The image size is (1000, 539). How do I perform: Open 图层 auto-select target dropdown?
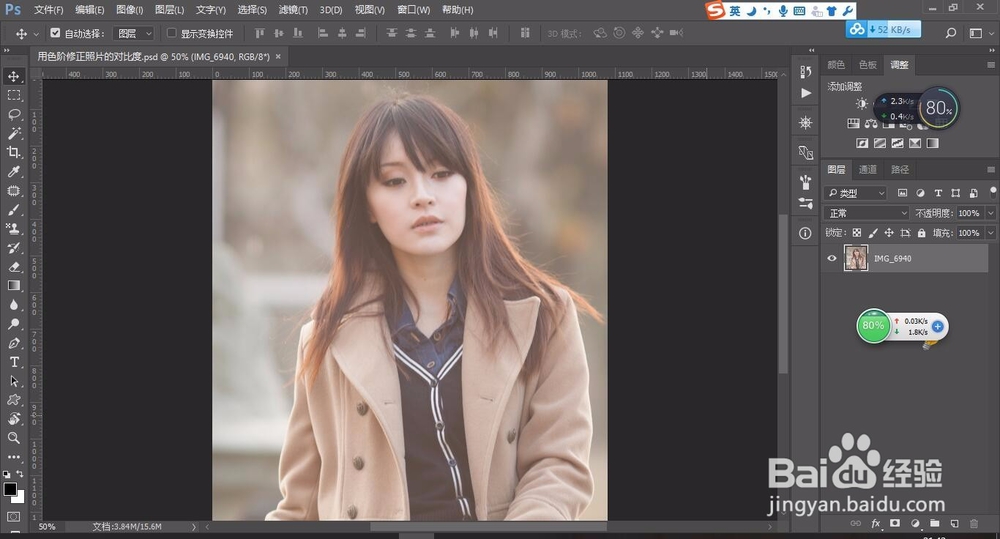coord(133,33)
